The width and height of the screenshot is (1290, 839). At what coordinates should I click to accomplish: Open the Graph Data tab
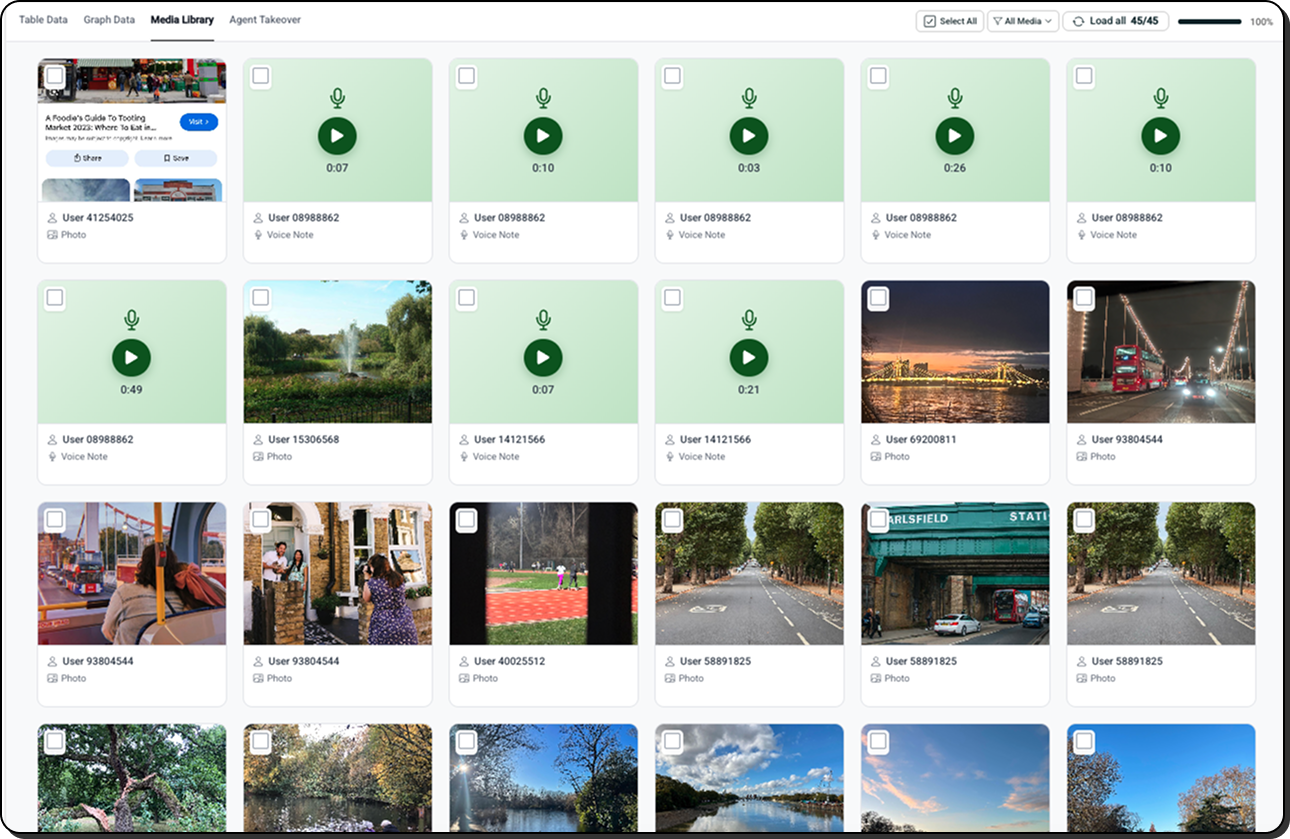click(109, 20)
